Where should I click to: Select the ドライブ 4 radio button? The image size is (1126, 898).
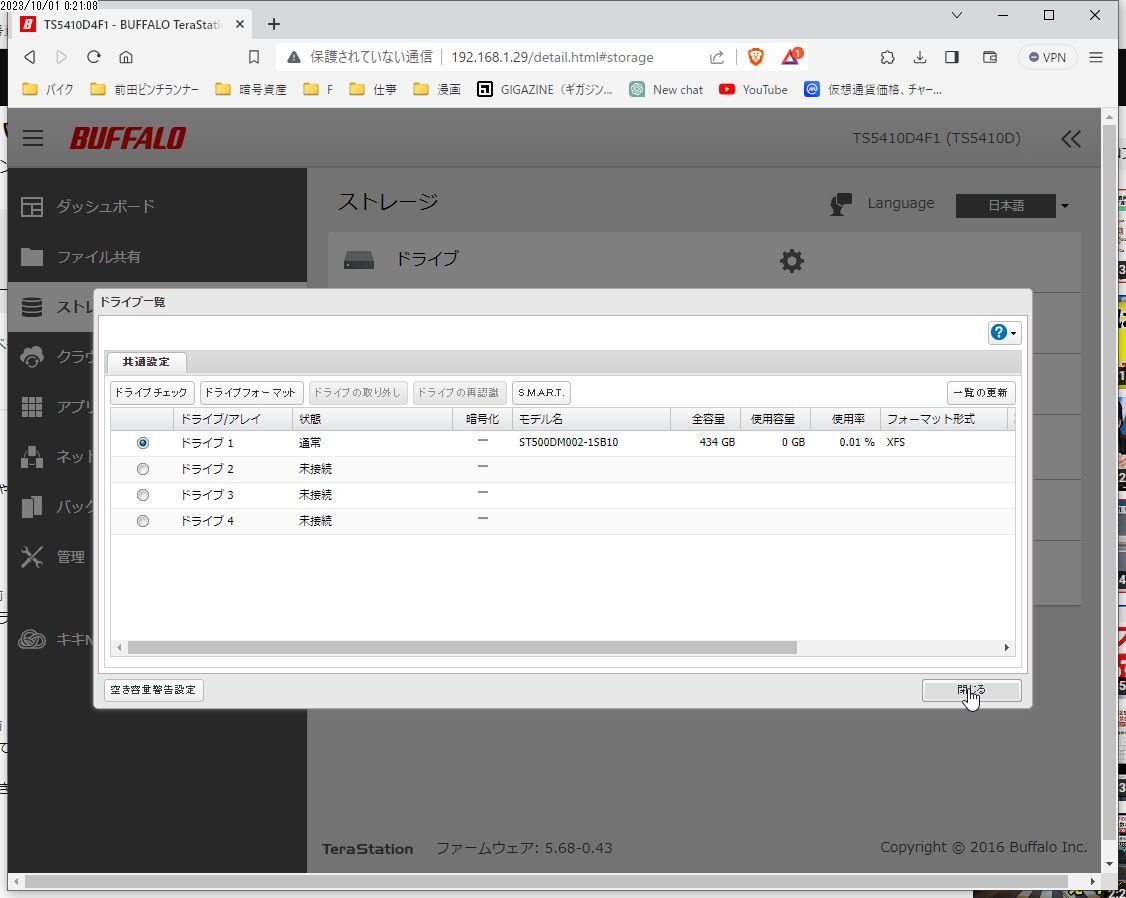[x=143, y=520]
